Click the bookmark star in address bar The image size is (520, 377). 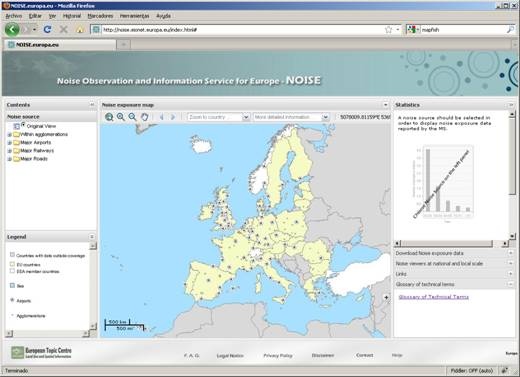coord(388,30)
